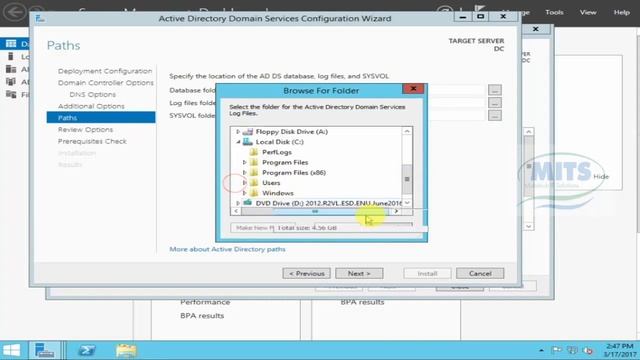Go to Deployment Configuration step

tap(105, 71)
